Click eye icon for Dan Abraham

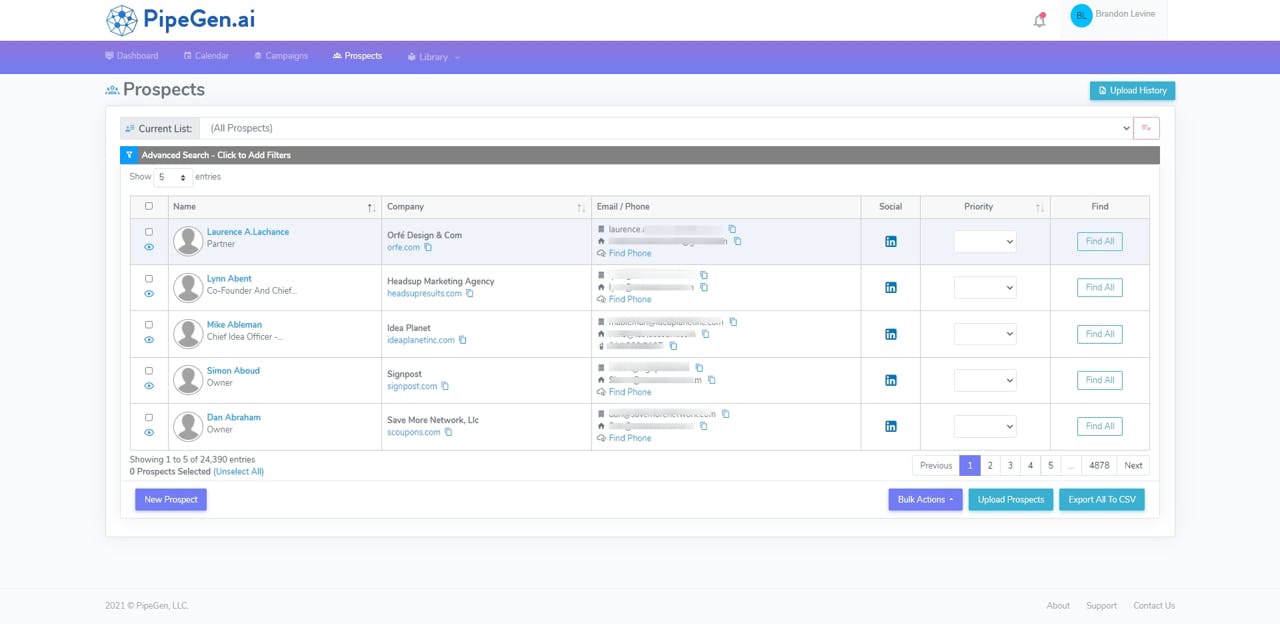pos(149,433)
